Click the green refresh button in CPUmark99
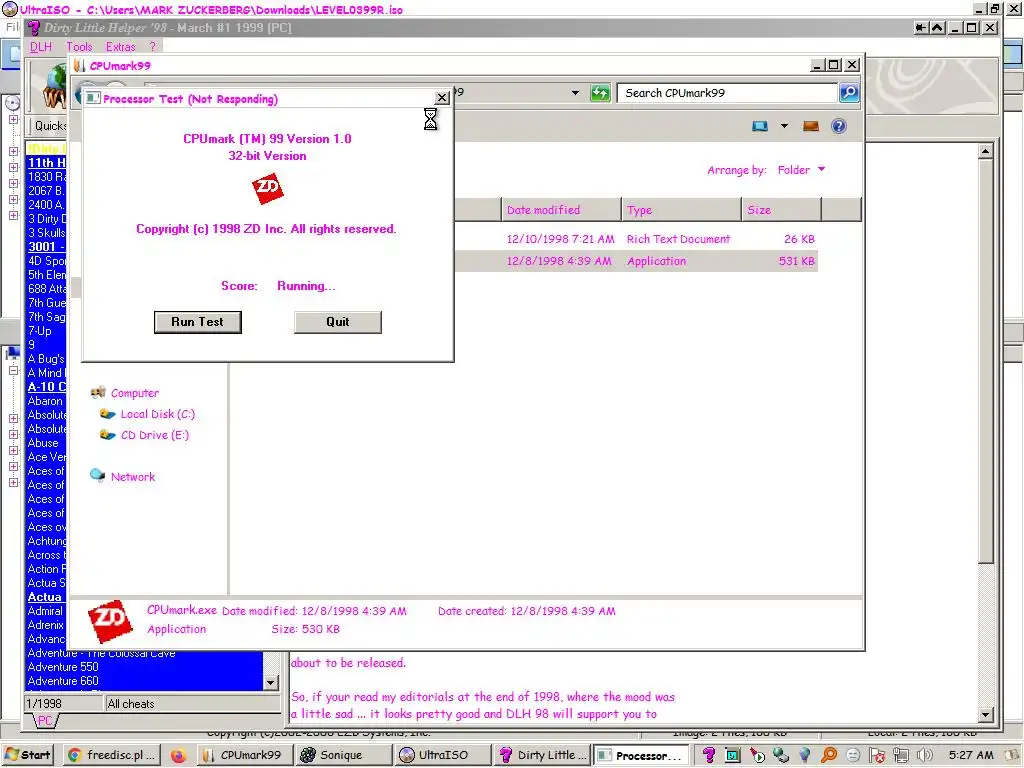The width and height of the screenshot is (1024, 768). (600, 93)
